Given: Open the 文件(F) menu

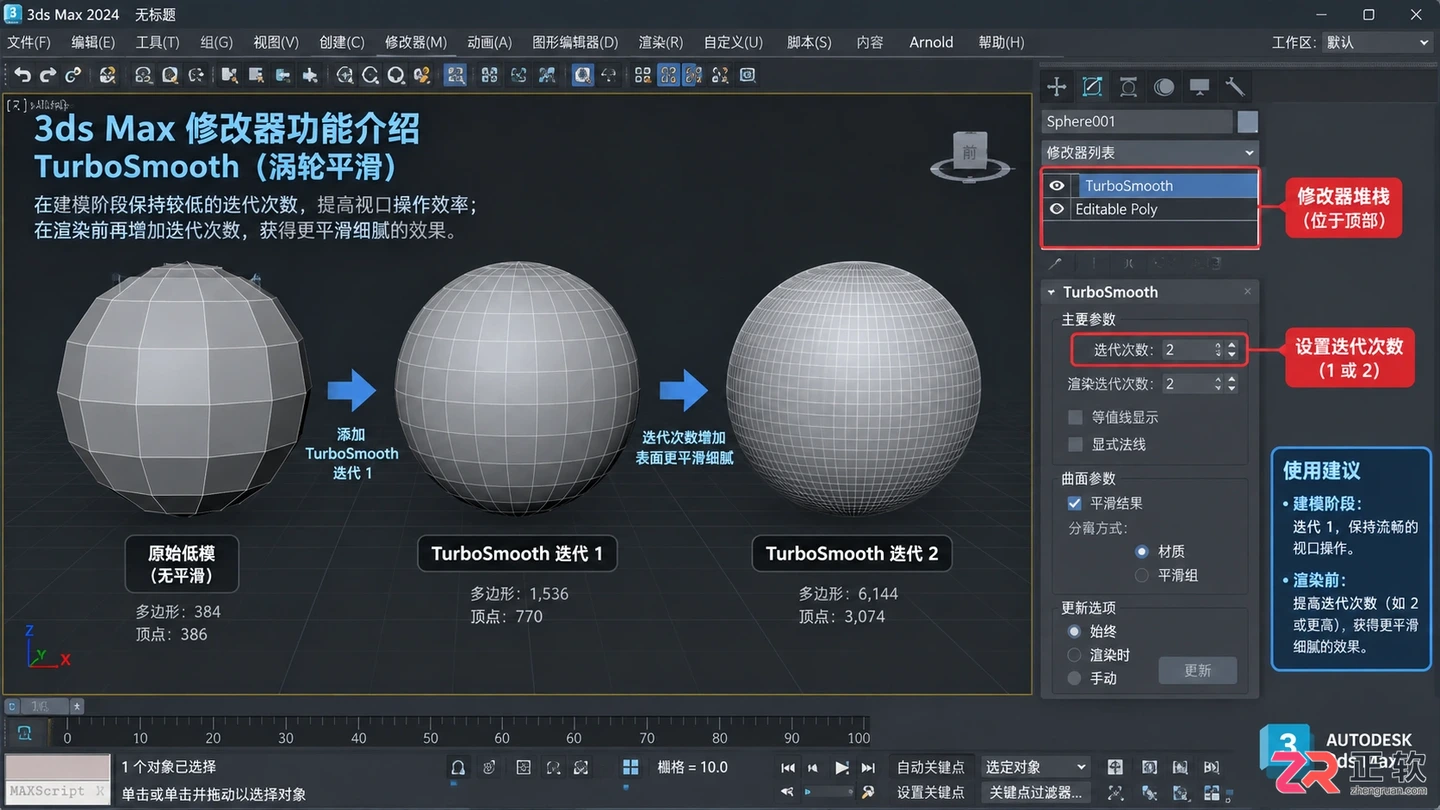Looking at the screenshot, I should coord(29,42).
